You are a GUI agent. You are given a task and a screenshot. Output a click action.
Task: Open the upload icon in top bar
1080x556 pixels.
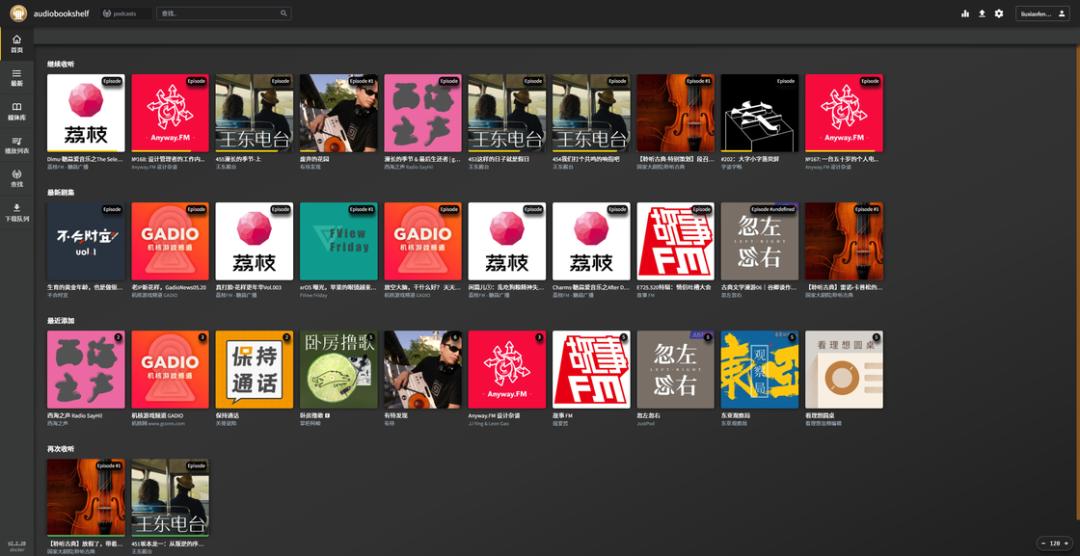click(982, 13)
